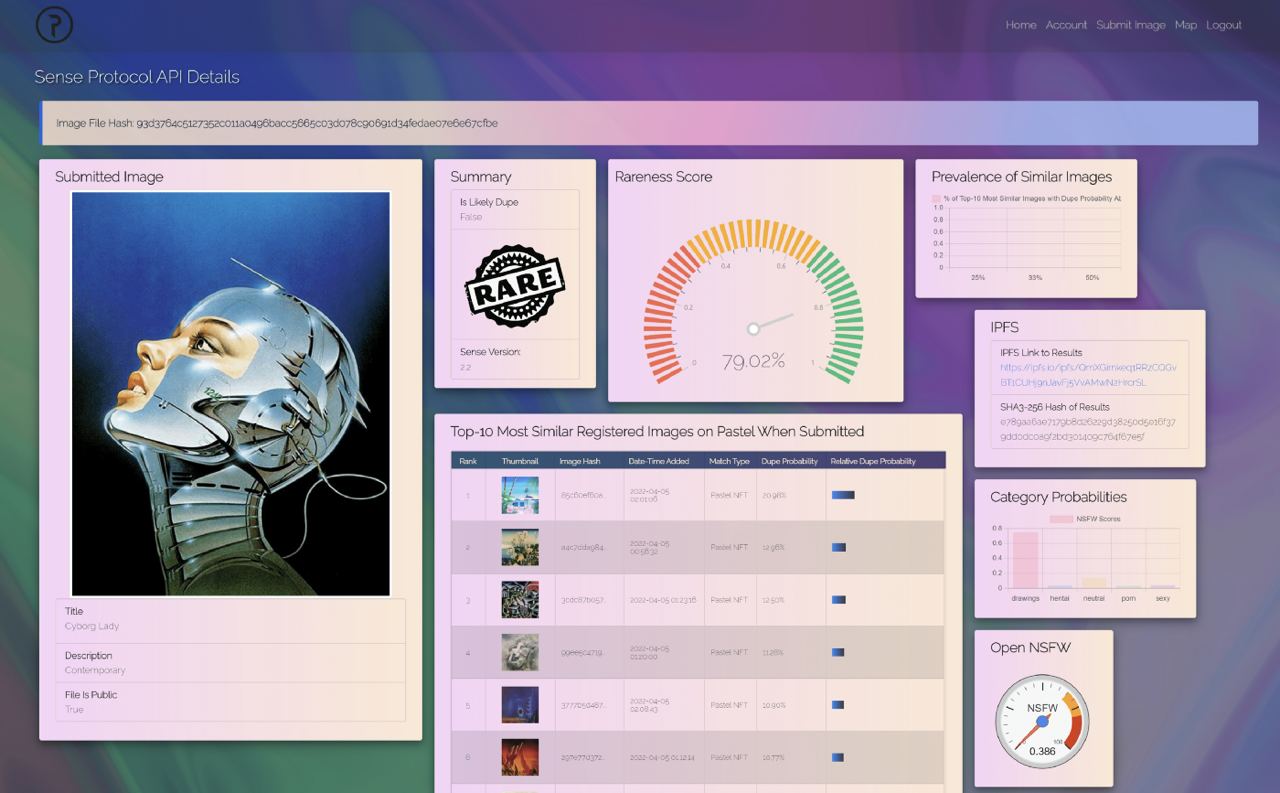Go to the Account page
The height and width of the screenshot is (793, 1280).
[x=1066, y=25]
